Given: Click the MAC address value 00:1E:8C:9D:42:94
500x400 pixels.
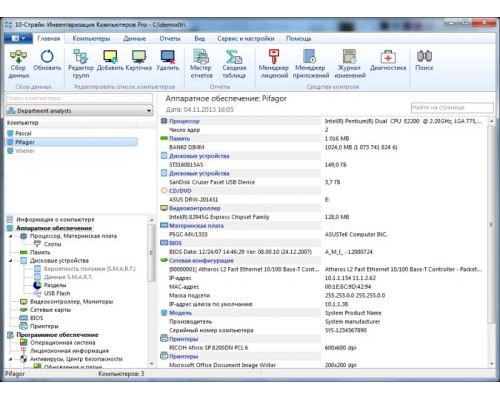Looking at the screenshot, I should [348, 287].
